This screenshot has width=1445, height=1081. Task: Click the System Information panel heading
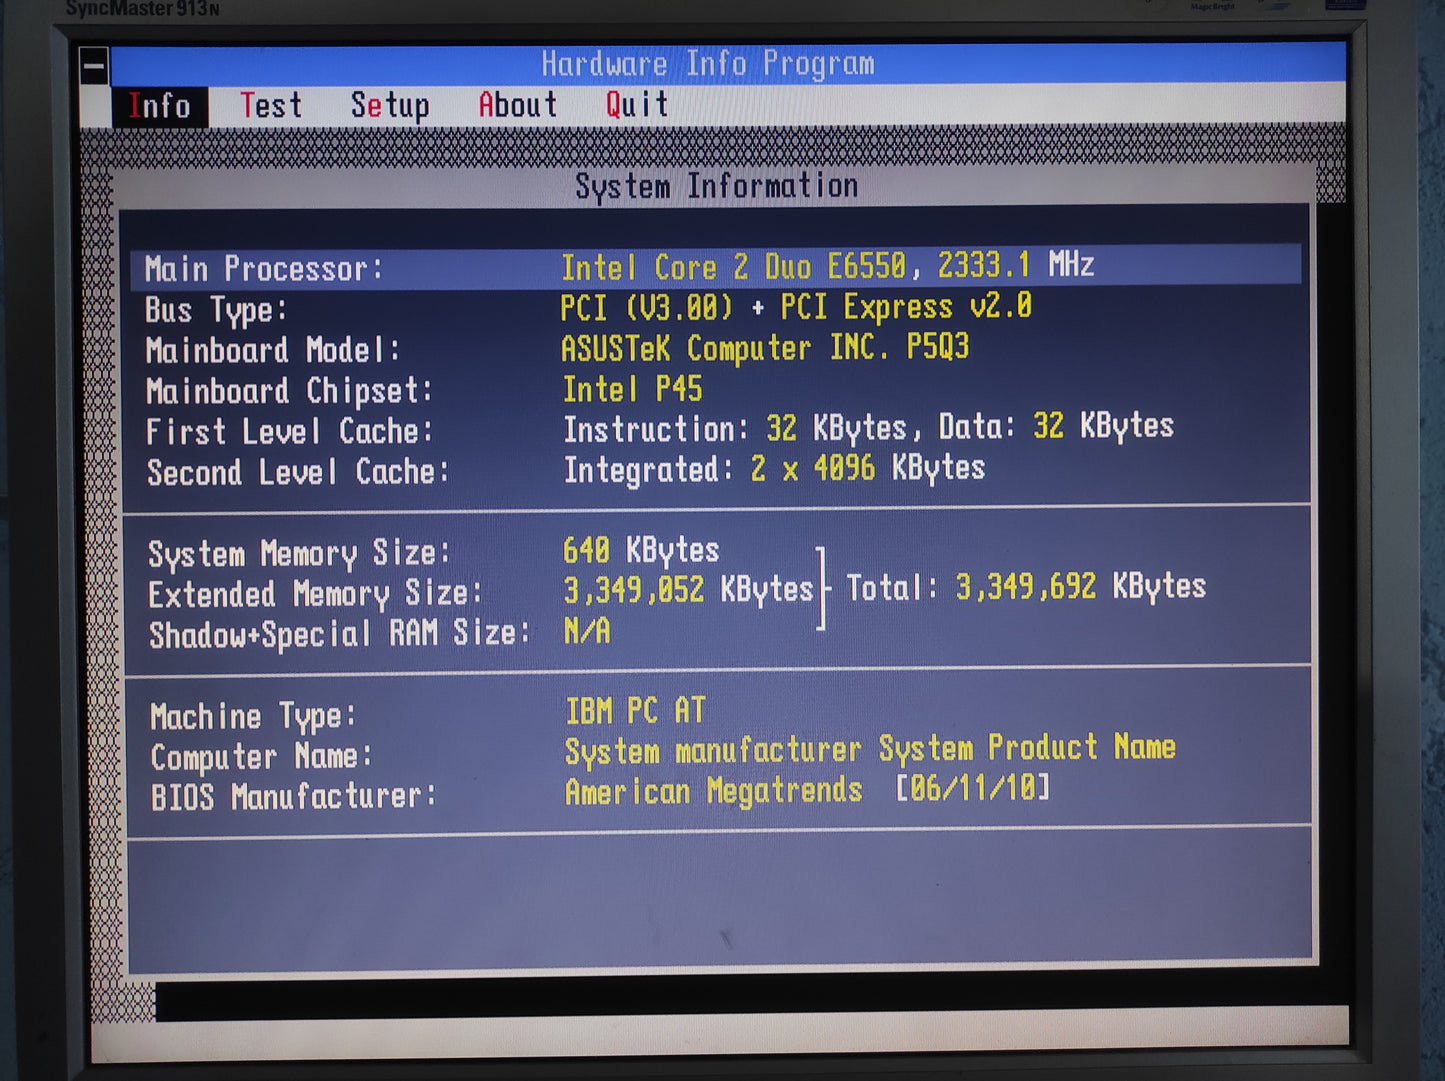pyautogui.click(x=716, y=186)
